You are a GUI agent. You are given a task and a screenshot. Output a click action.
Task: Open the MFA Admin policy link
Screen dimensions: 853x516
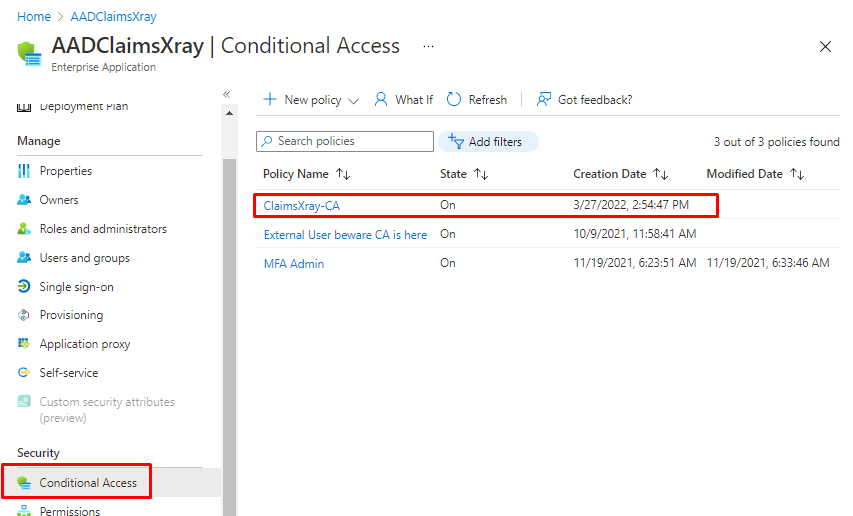click(x=294, y=264)
